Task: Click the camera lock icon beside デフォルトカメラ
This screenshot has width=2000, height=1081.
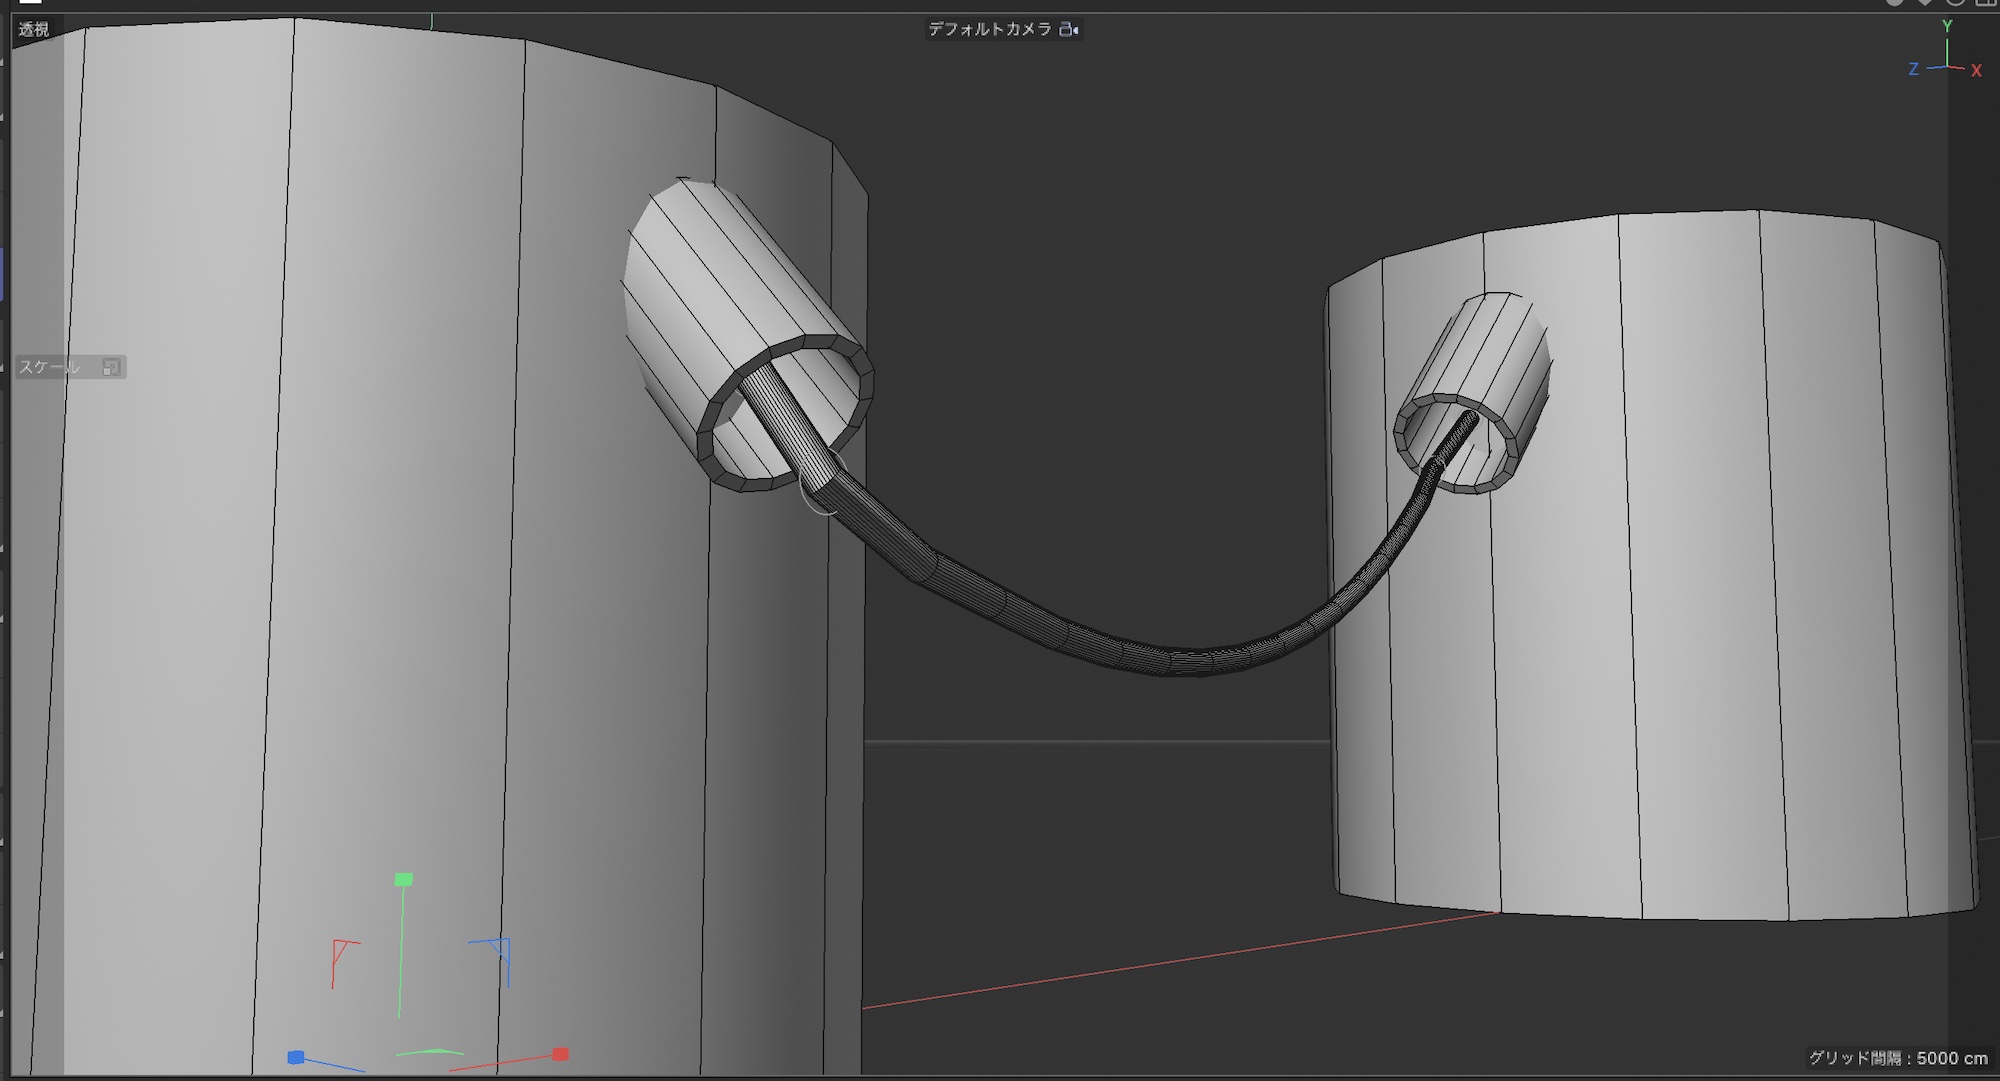Action: [x=1068, y=29]
